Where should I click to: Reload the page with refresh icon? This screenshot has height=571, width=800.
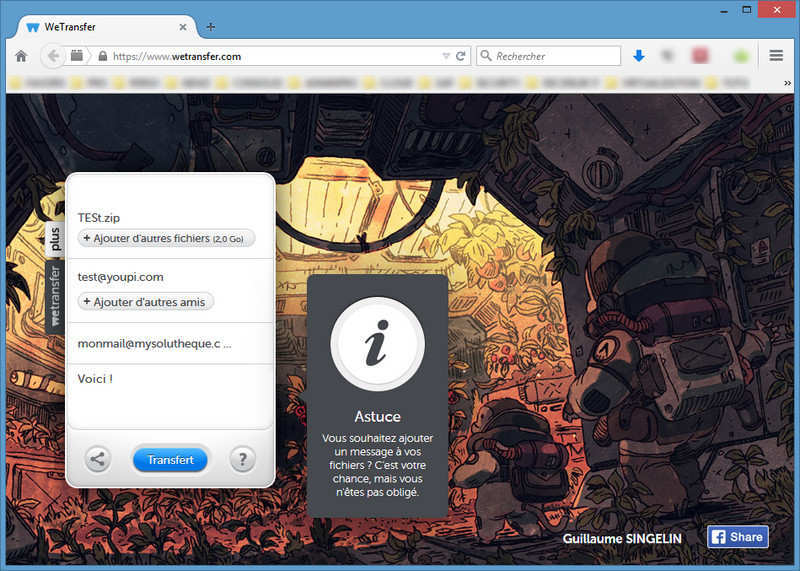tap(461, 56)
